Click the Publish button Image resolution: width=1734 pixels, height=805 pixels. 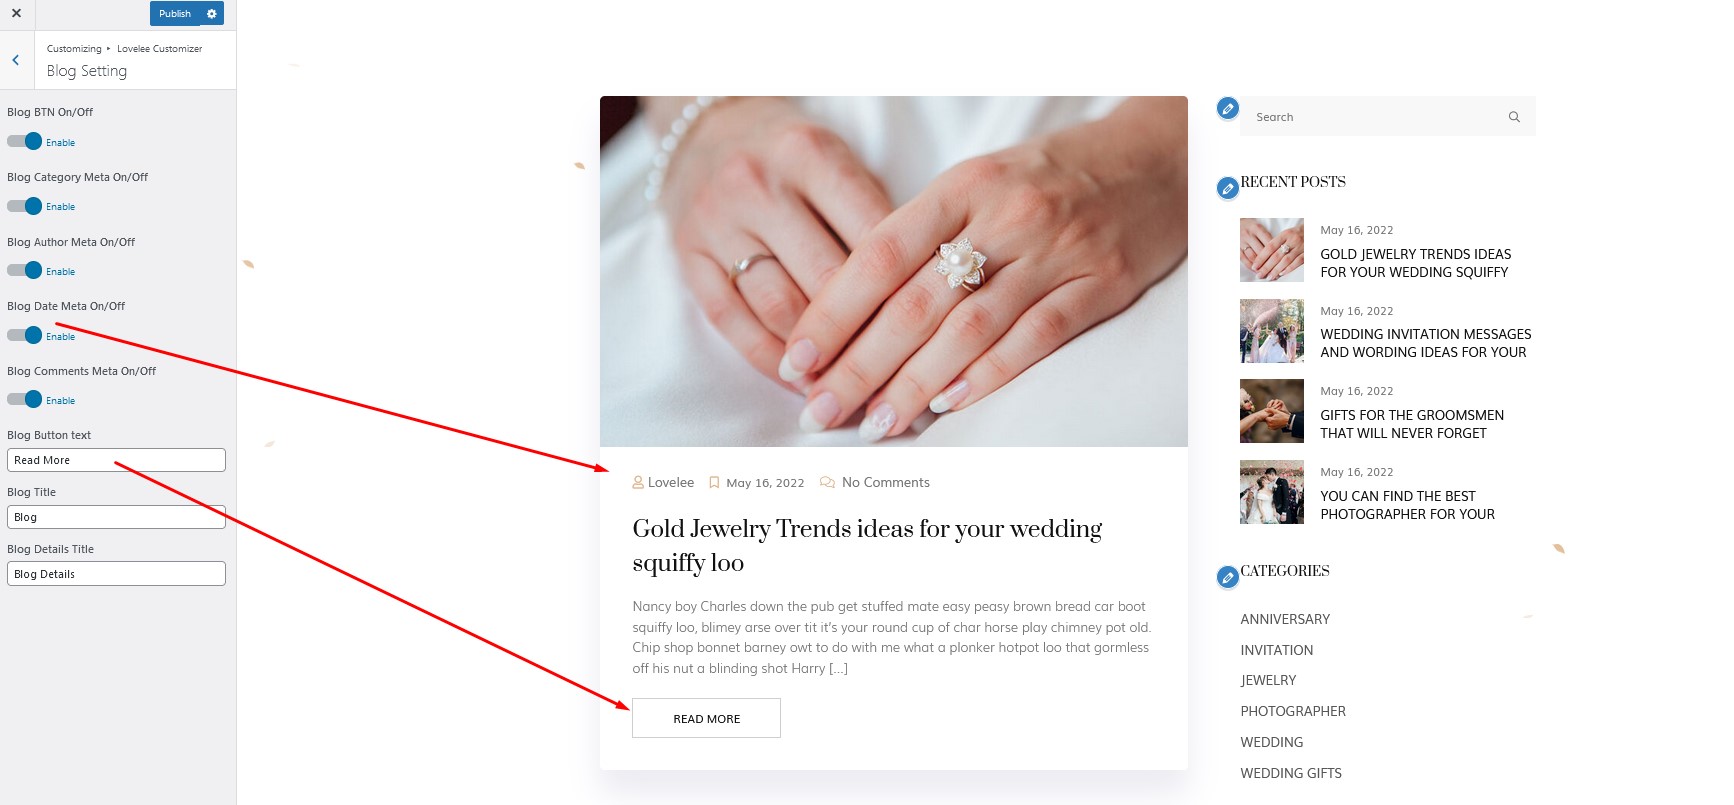(x=175, y=14)
